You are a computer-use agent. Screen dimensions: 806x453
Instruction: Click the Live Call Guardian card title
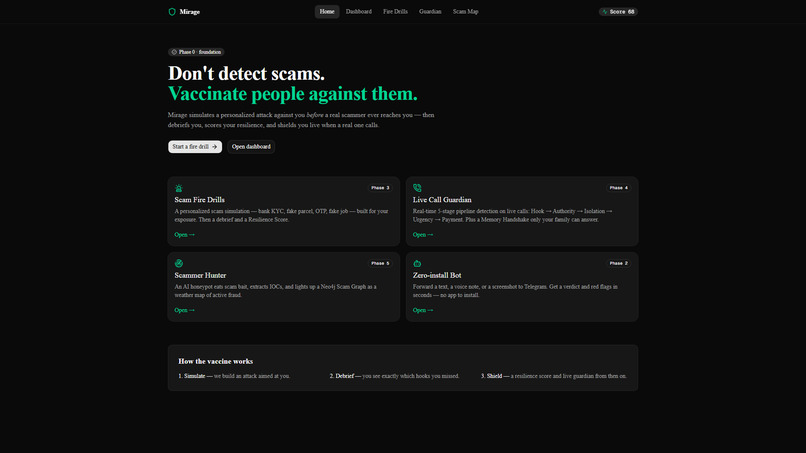(442, 200)
